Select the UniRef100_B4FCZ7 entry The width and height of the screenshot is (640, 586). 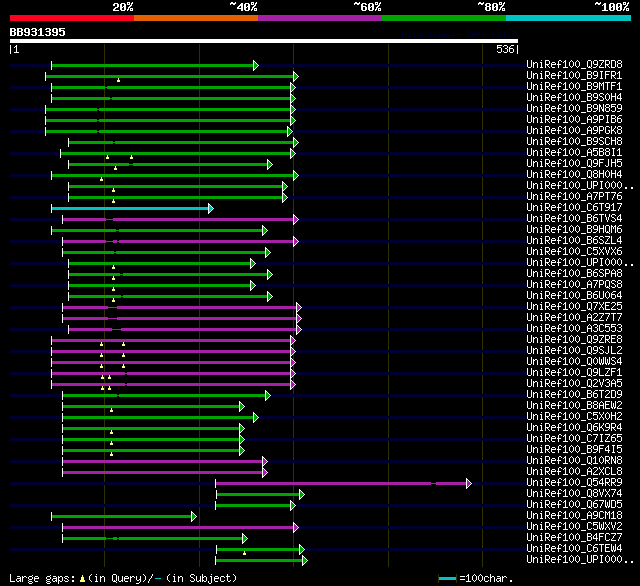(574, 538)
